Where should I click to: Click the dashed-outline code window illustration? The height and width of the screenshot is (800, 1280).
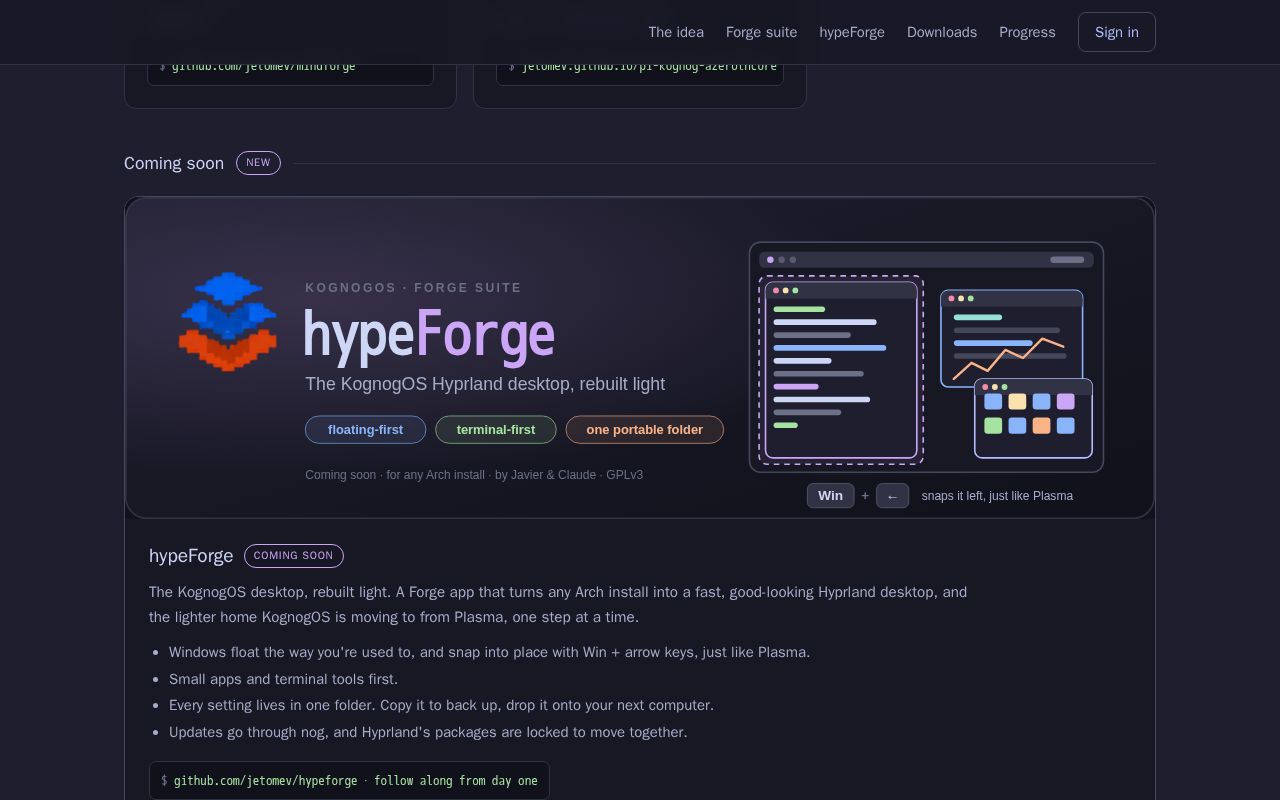click(841, 370)
